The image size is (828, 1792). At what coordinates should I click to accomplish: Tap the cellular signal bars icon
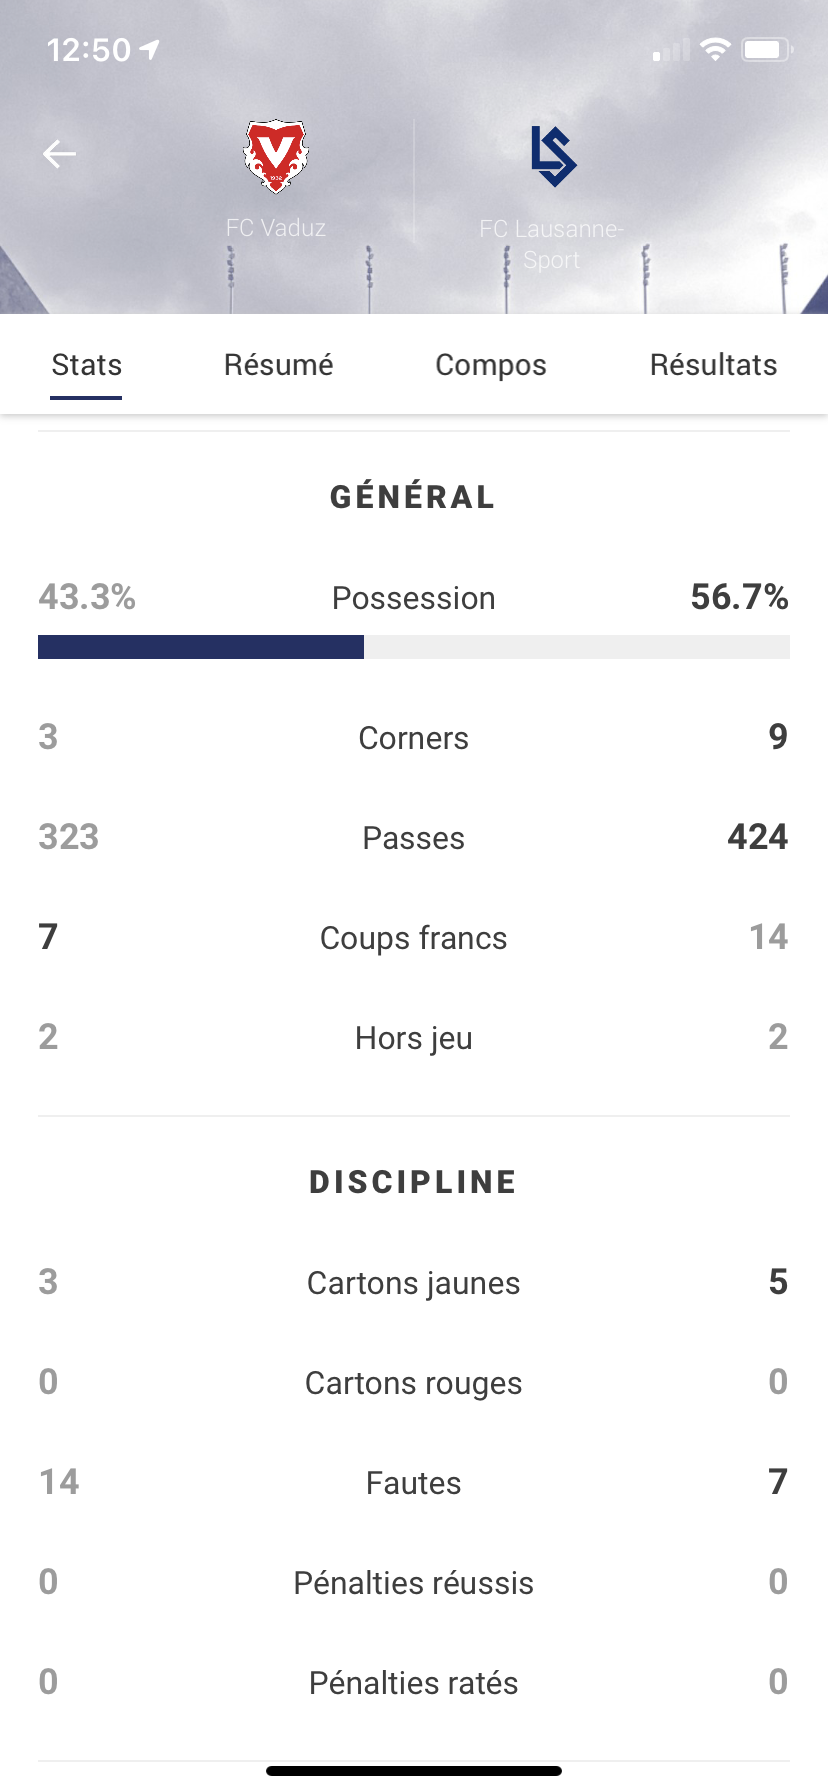pos(671,50)
